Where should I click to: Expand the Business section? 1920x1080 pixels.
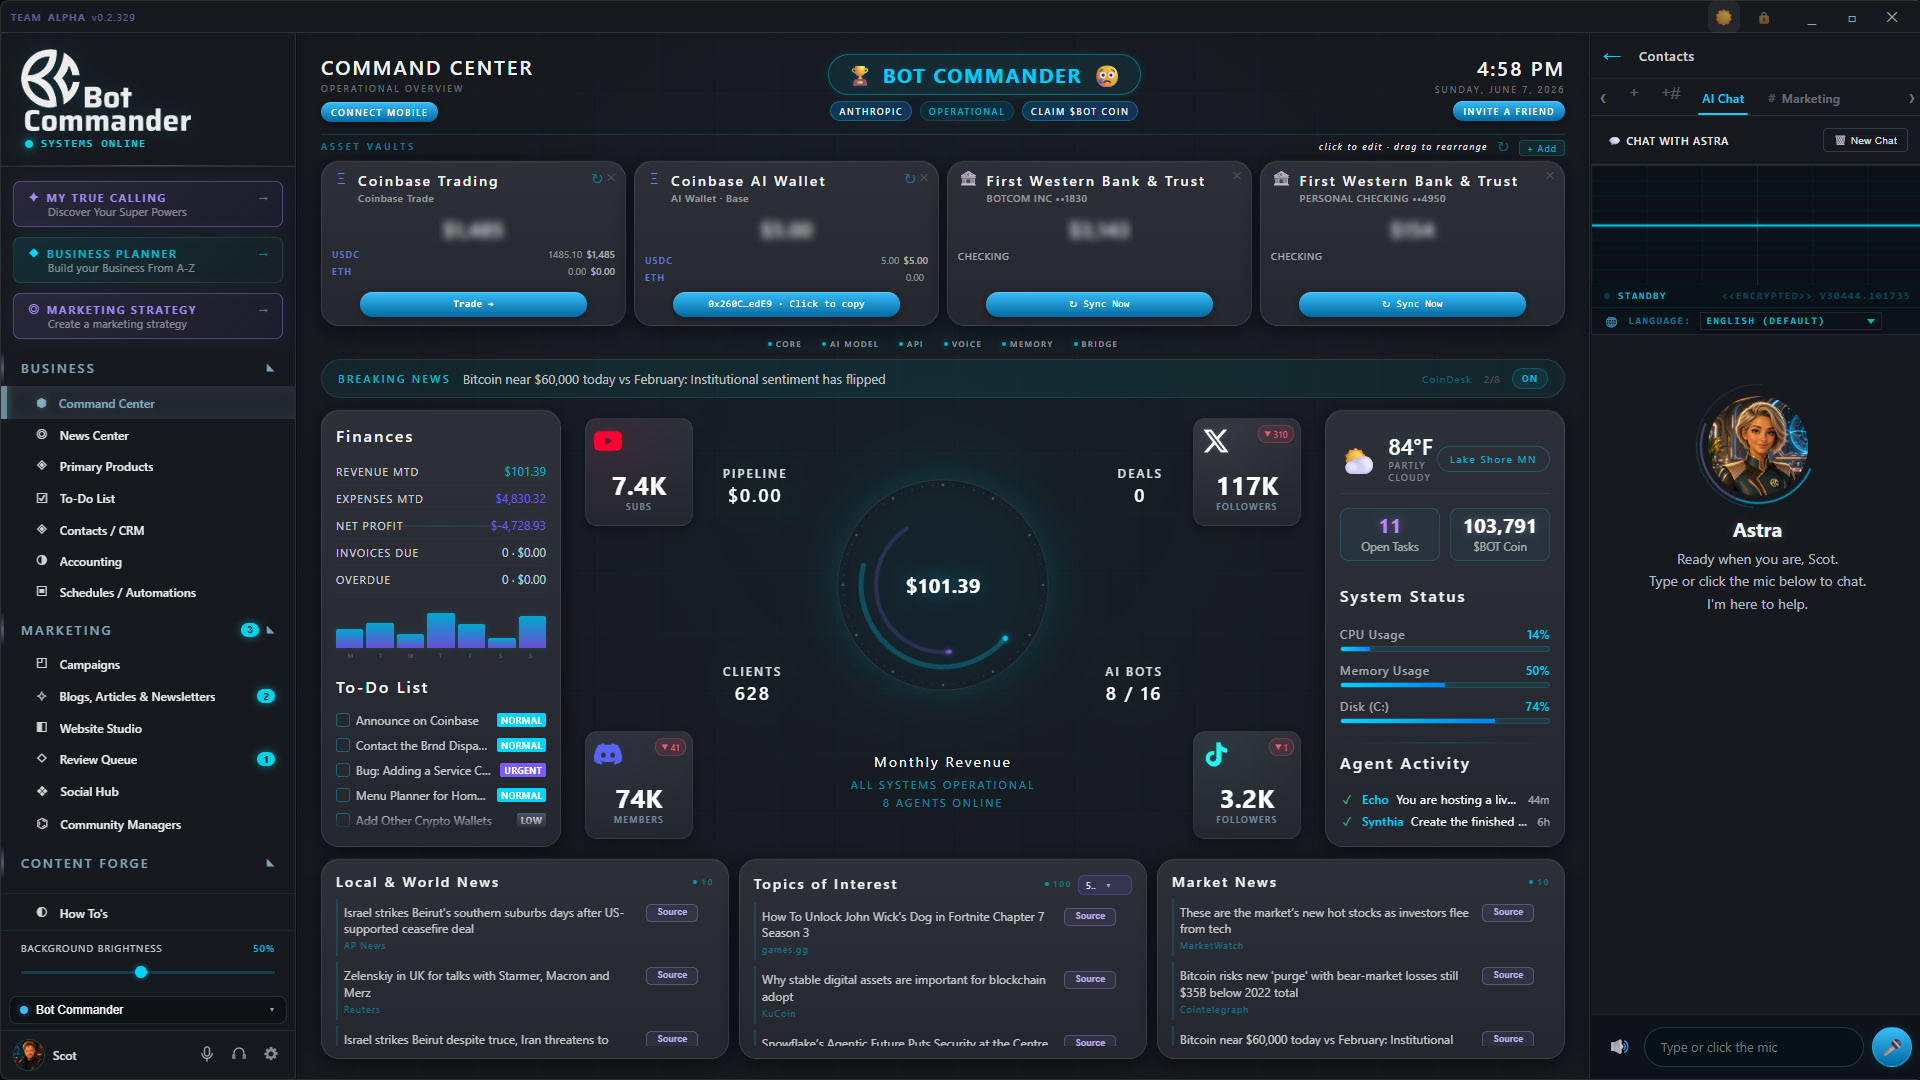[270, 368]
